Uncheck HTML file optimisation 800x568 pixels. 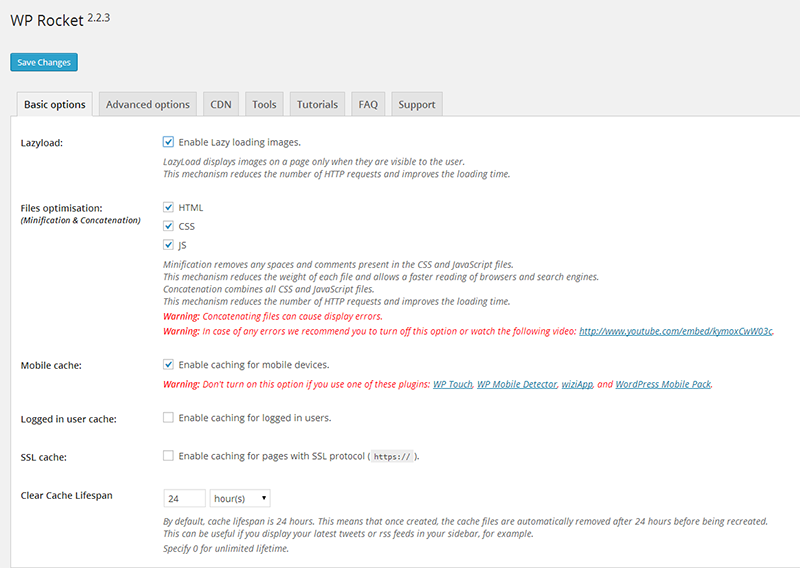(x=168, y=207)
